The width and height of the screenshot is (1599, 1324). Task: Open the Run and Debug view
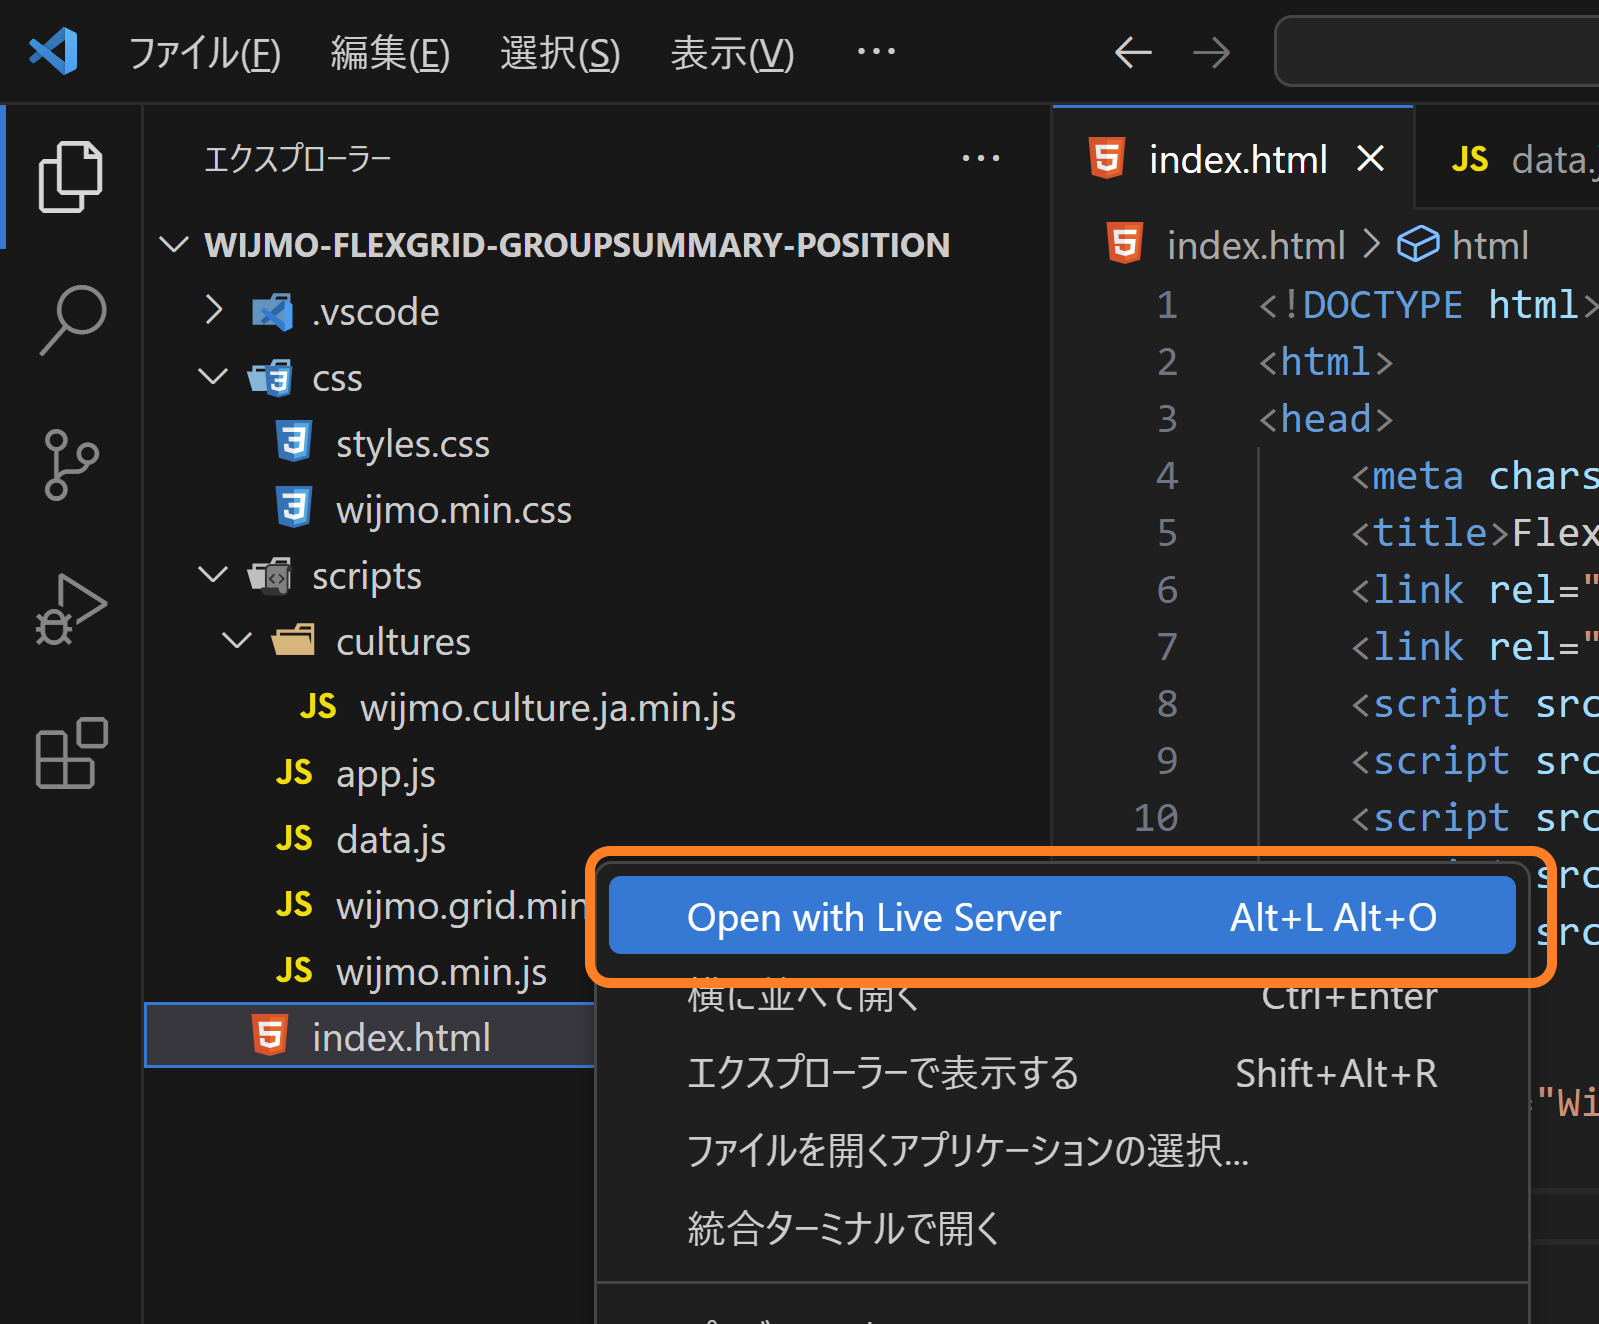70,609
